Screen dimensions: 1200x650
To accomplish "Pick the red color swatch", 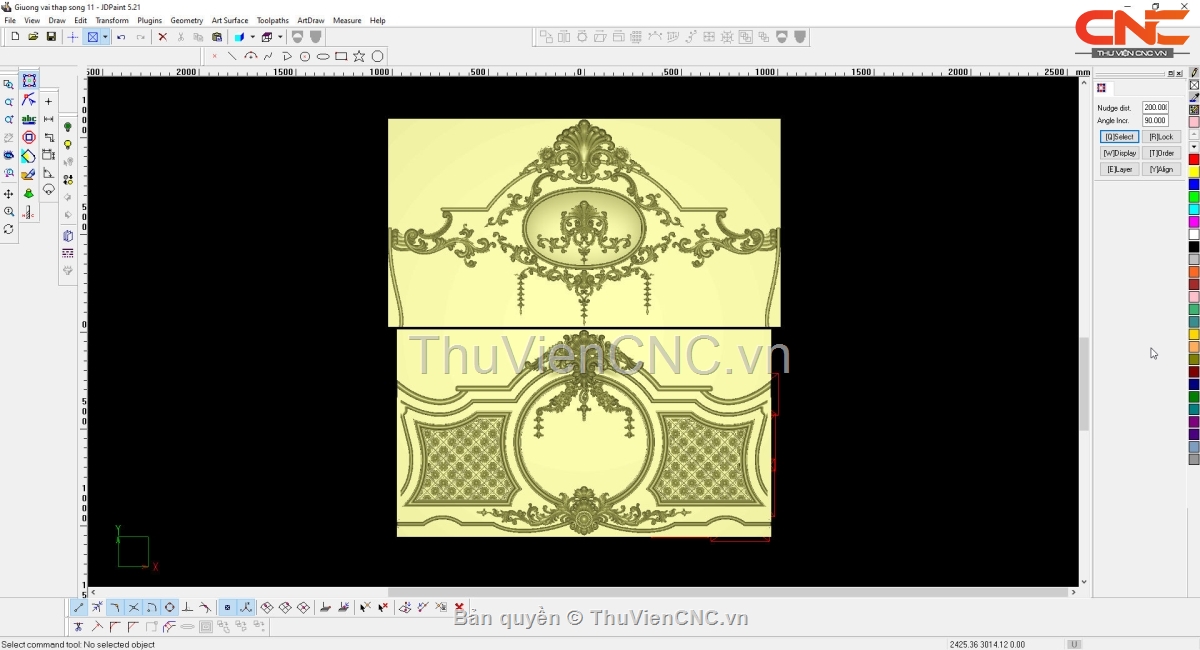I will [x=1194, y=160].
